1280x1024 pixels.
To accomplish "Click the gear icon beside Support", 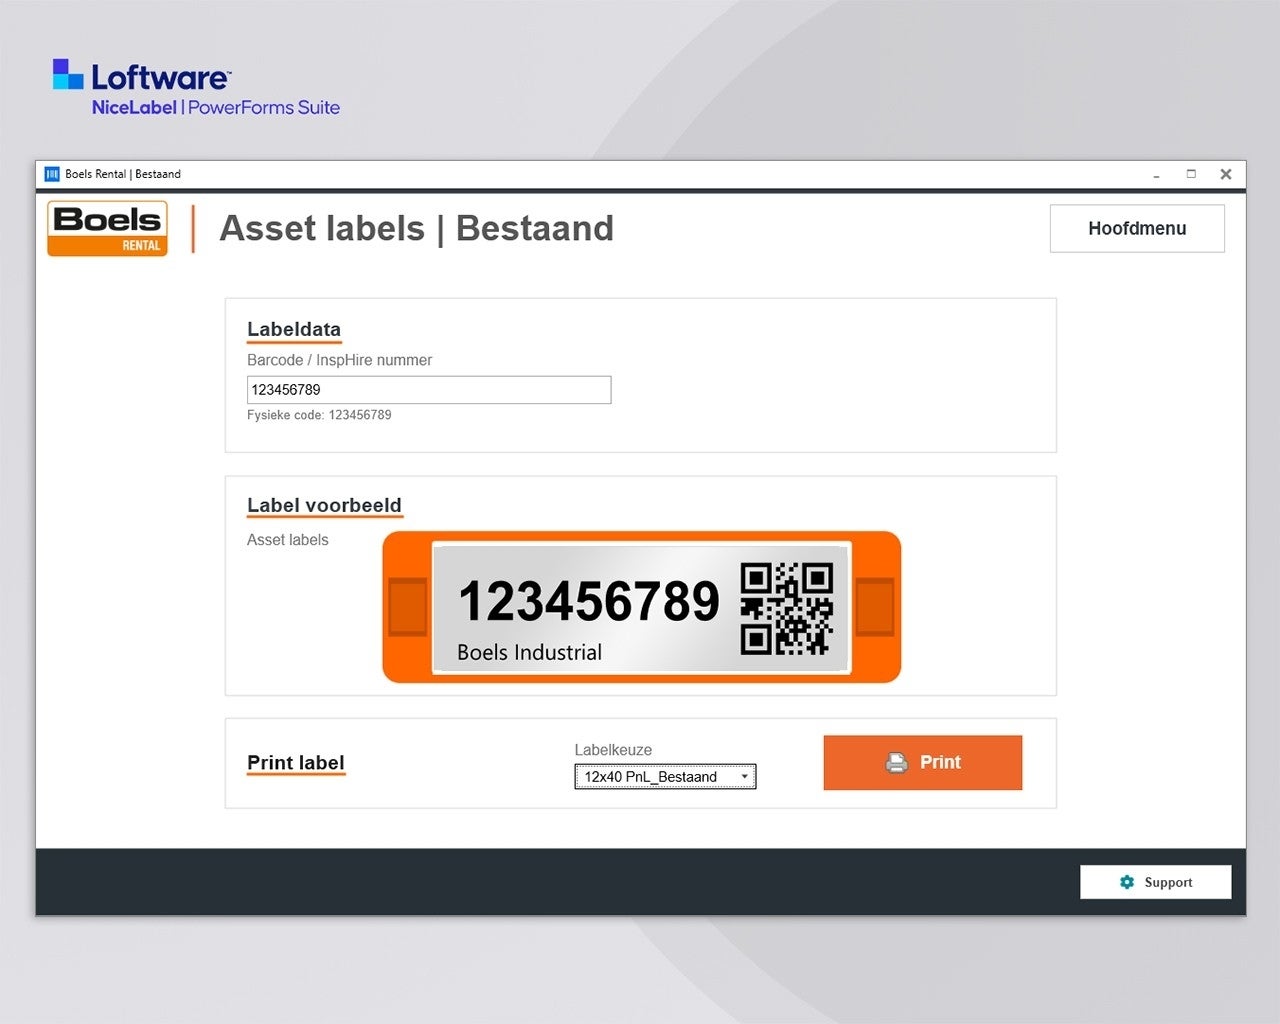I will coord(1127,882).
